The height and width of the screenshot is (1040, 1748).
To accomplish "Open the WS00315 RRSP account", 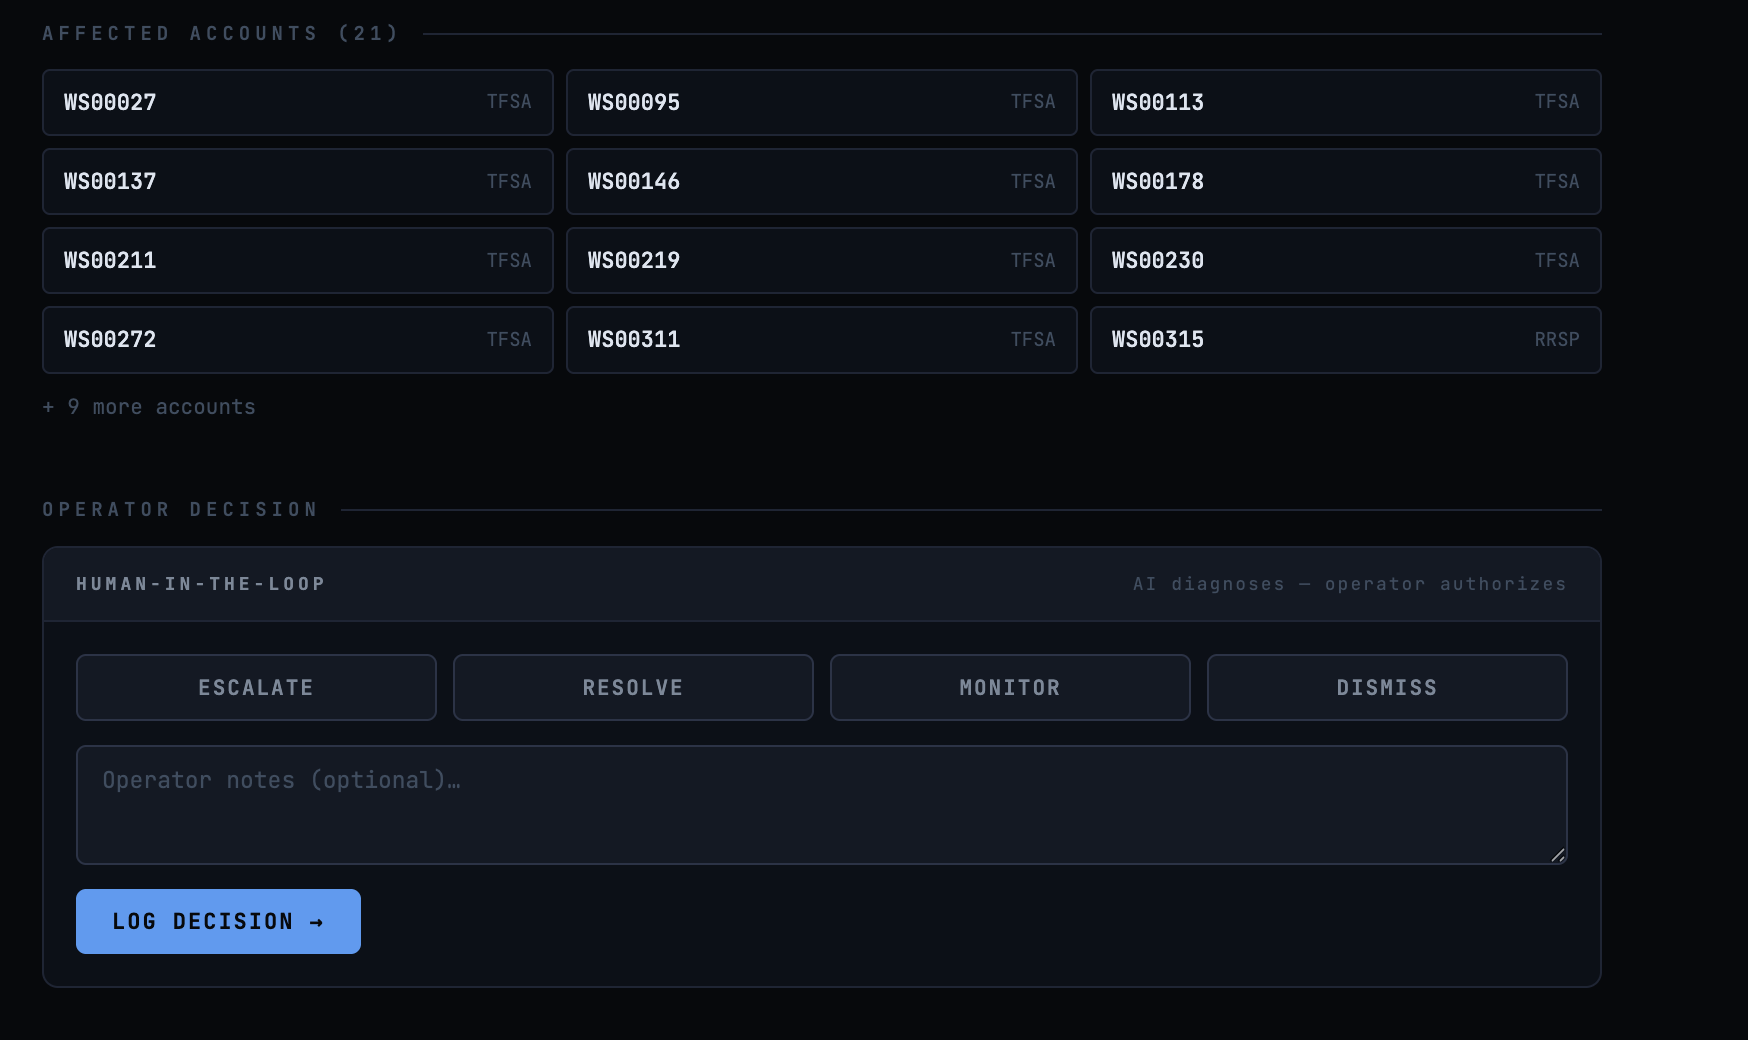I will pos(1345,340).
